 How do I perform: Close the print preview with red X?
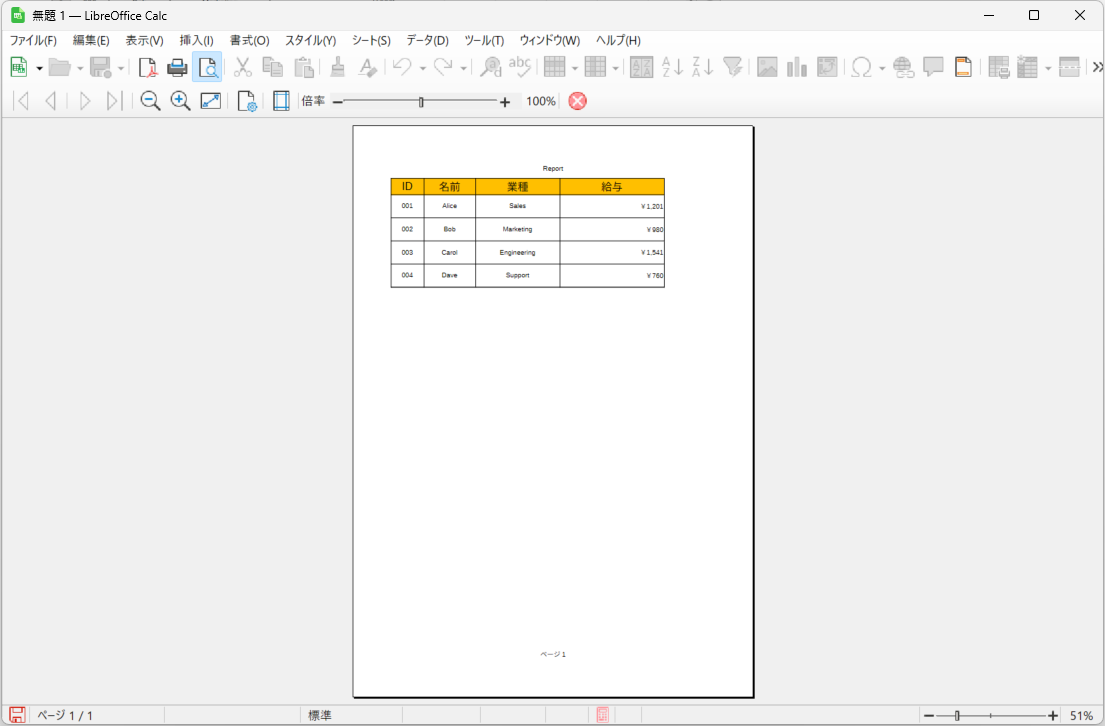click(577, 101)
